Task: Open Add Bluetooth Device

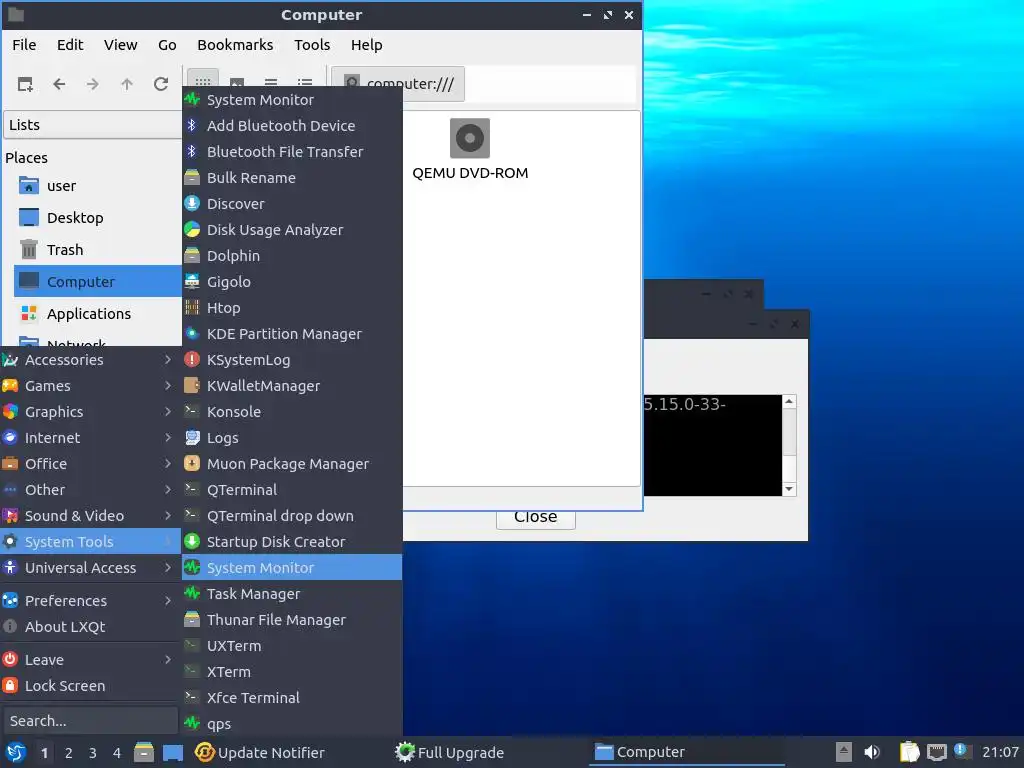Action: point(292,126)
